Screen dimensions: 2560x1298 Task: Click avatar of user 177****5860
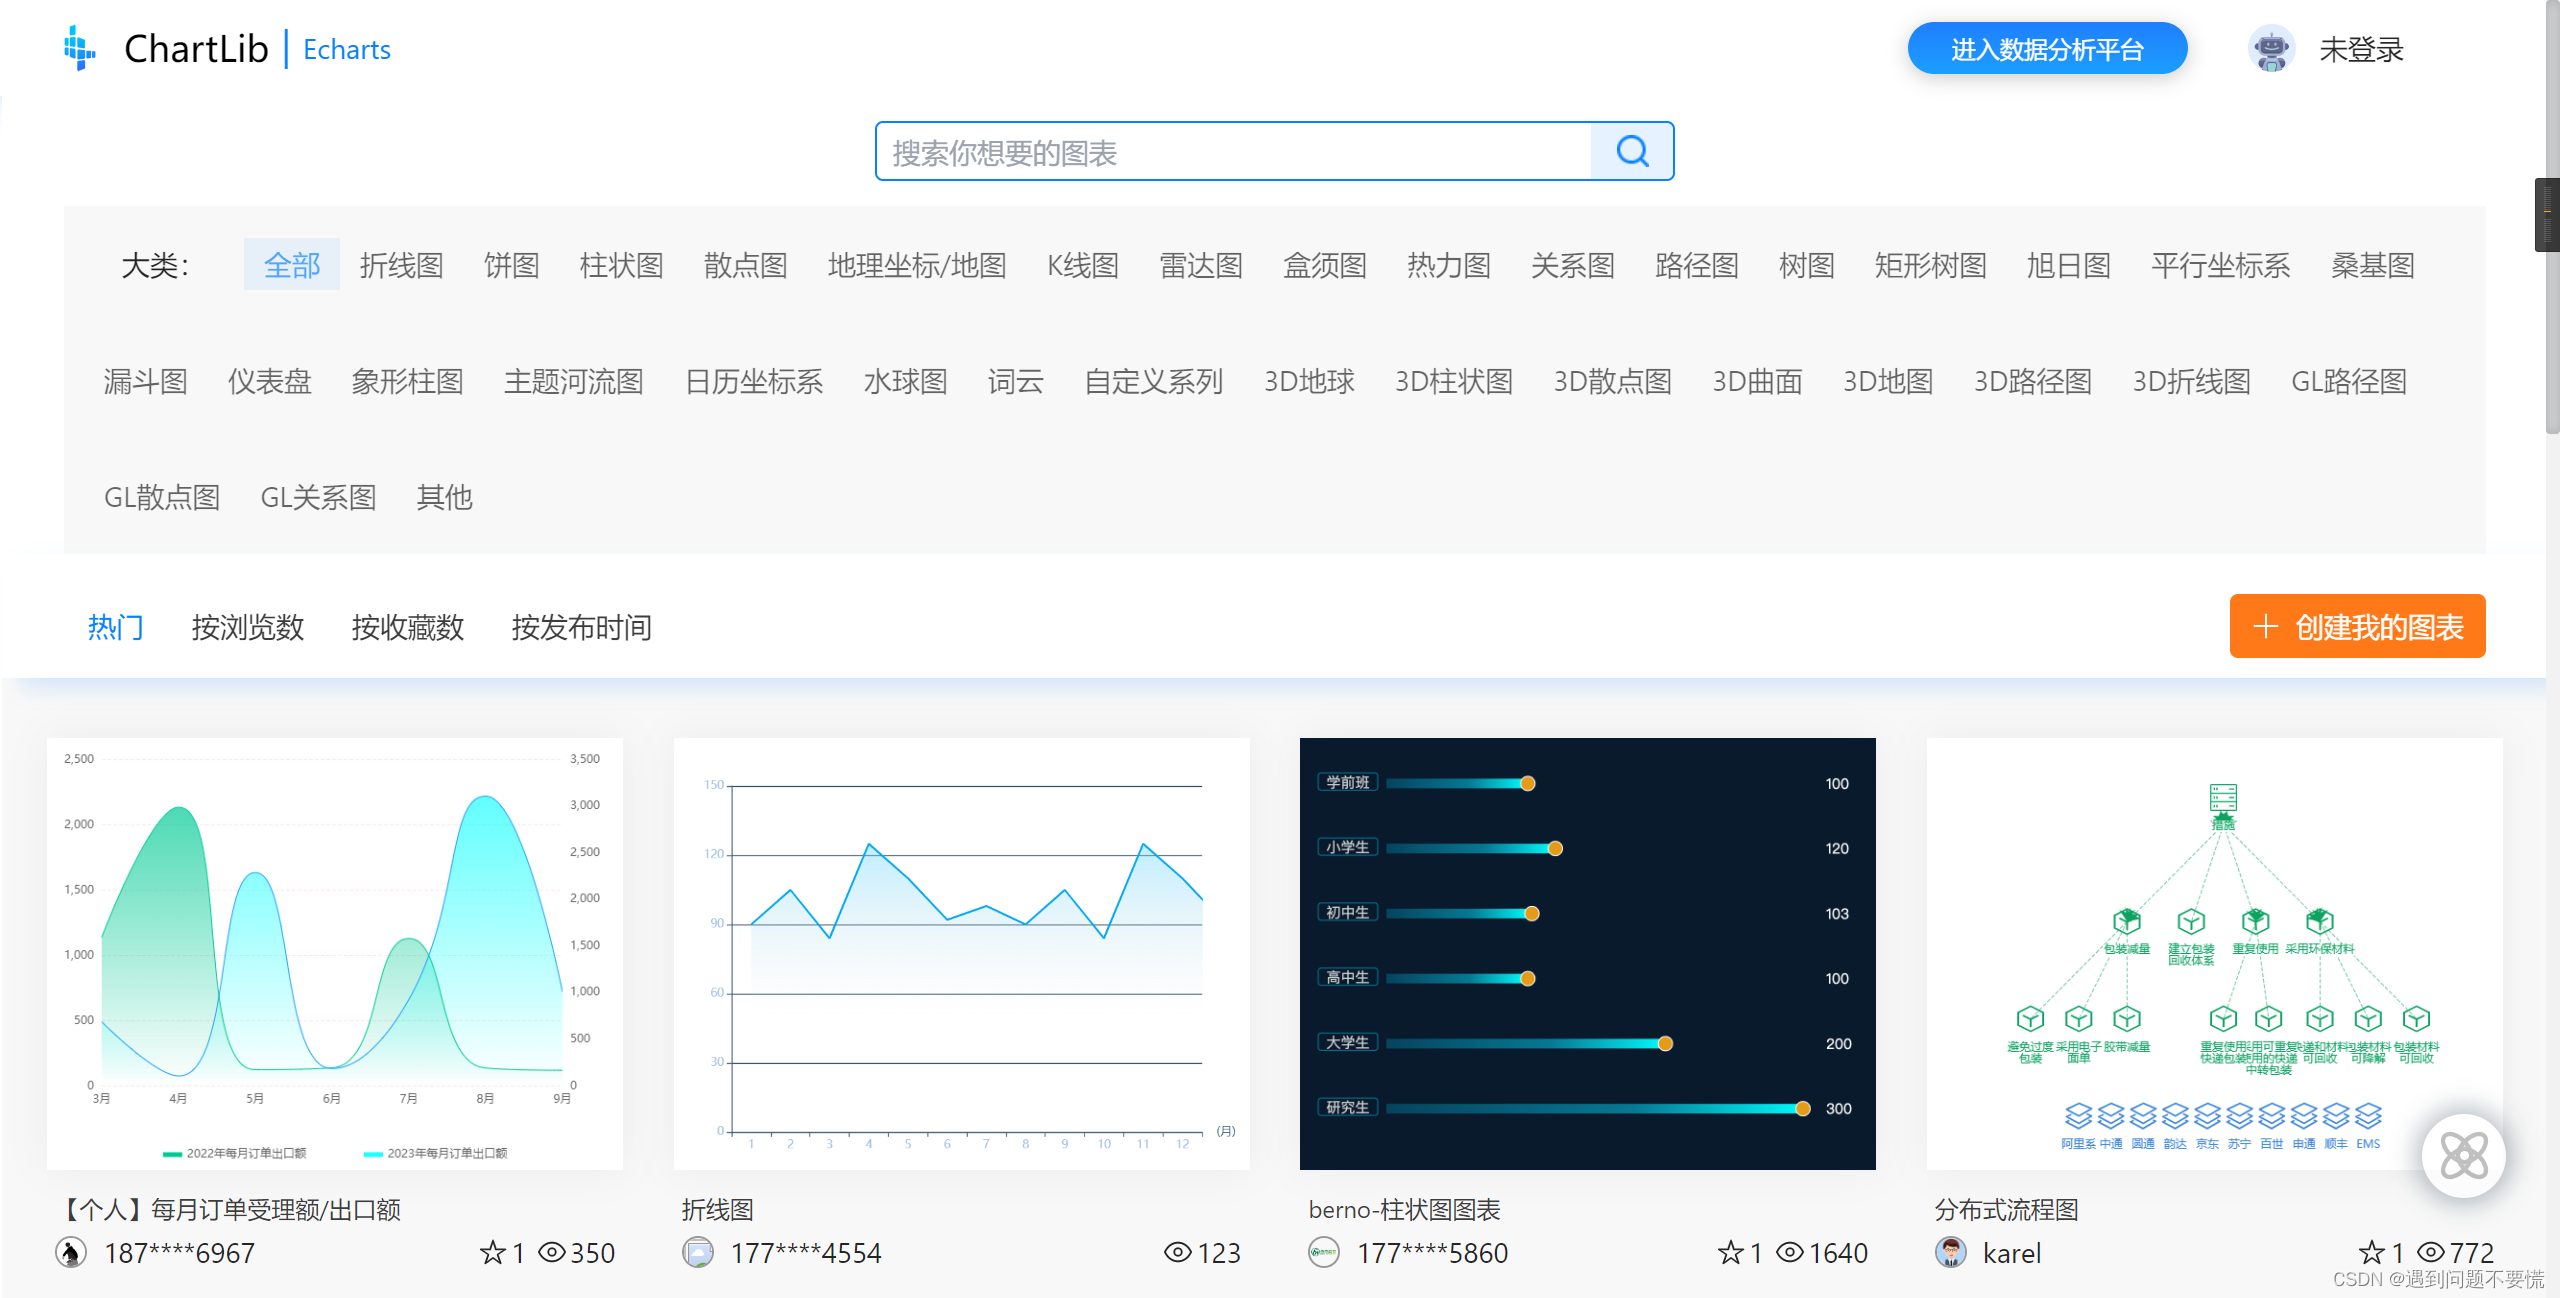pyautogui.click(x=1324, y=1252)
